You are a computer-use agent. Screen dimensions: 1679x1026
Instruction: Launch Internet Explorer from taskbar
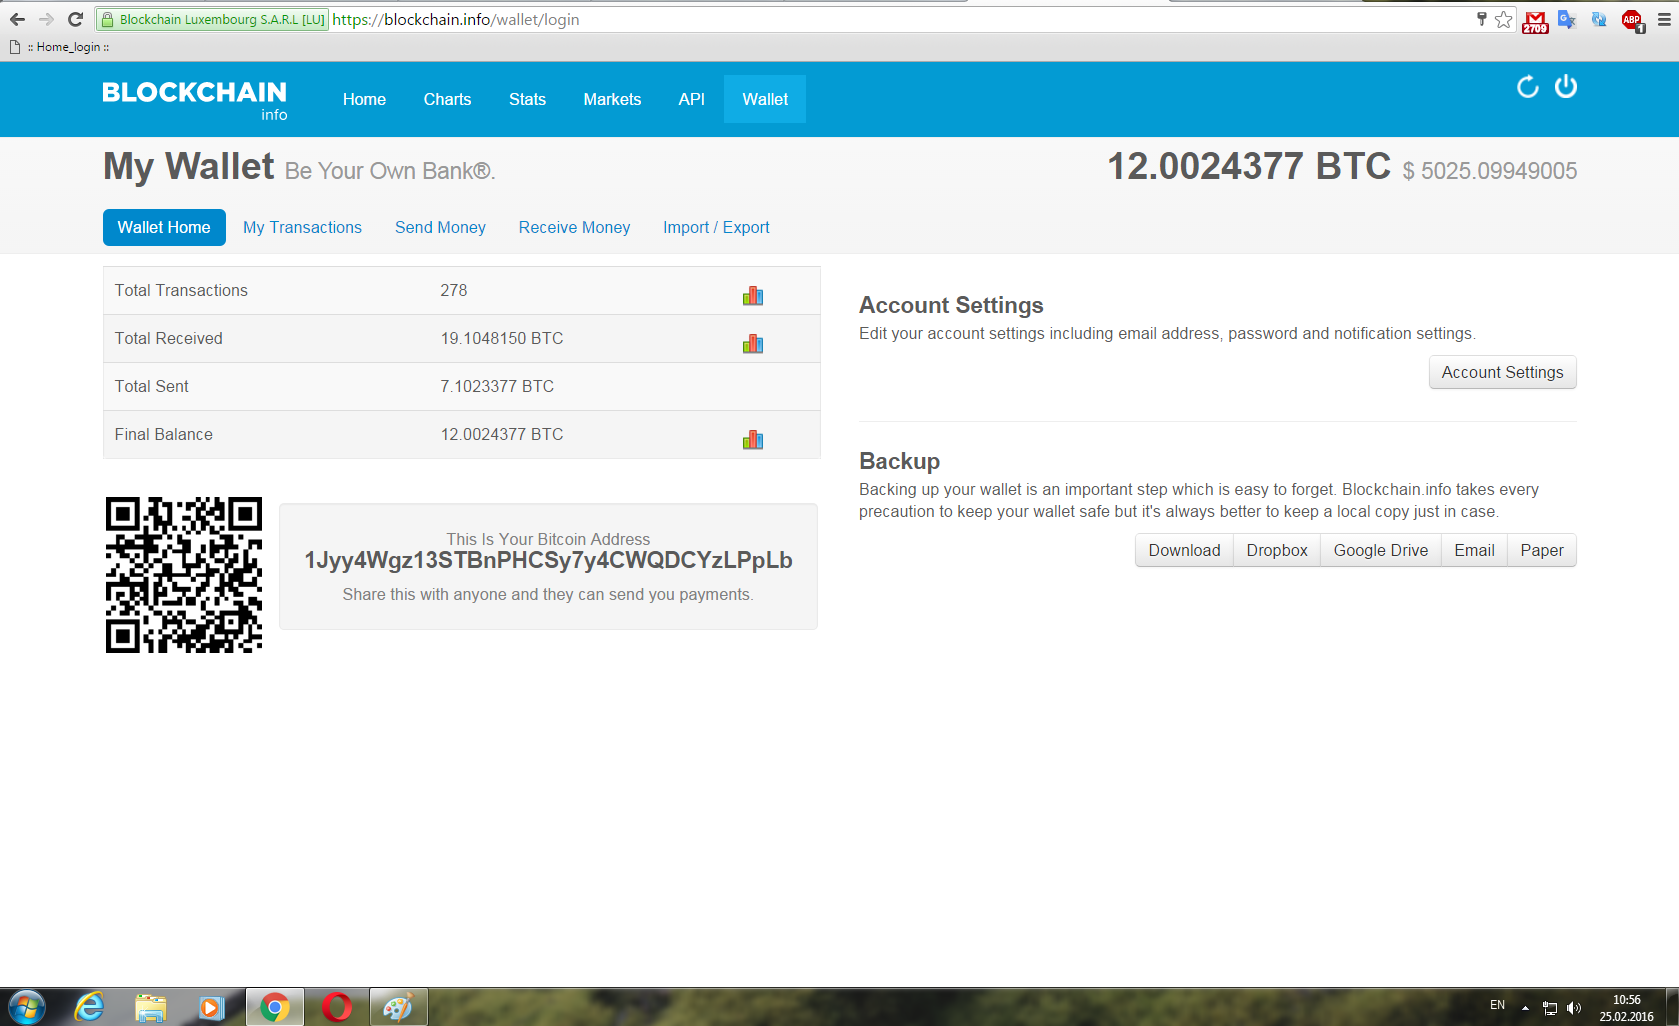89,1007
